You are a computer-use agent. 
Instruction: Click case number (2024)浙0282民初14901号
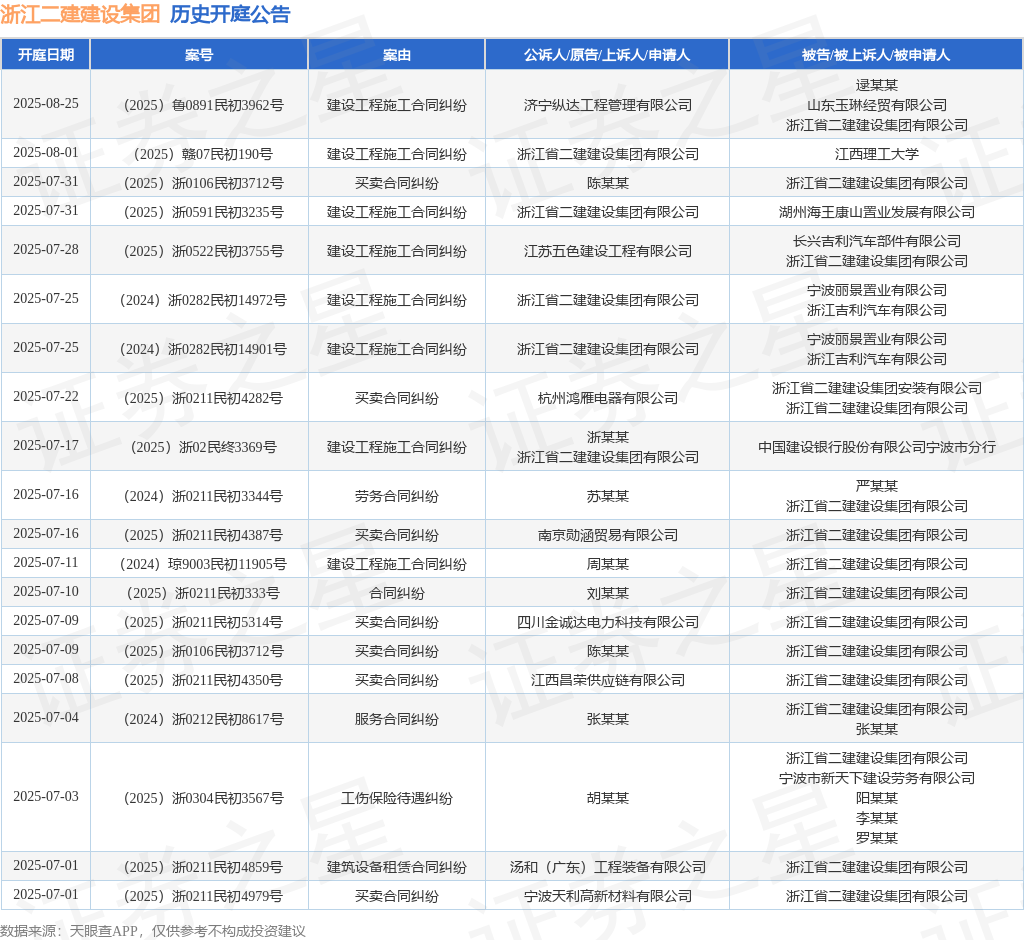203,349
